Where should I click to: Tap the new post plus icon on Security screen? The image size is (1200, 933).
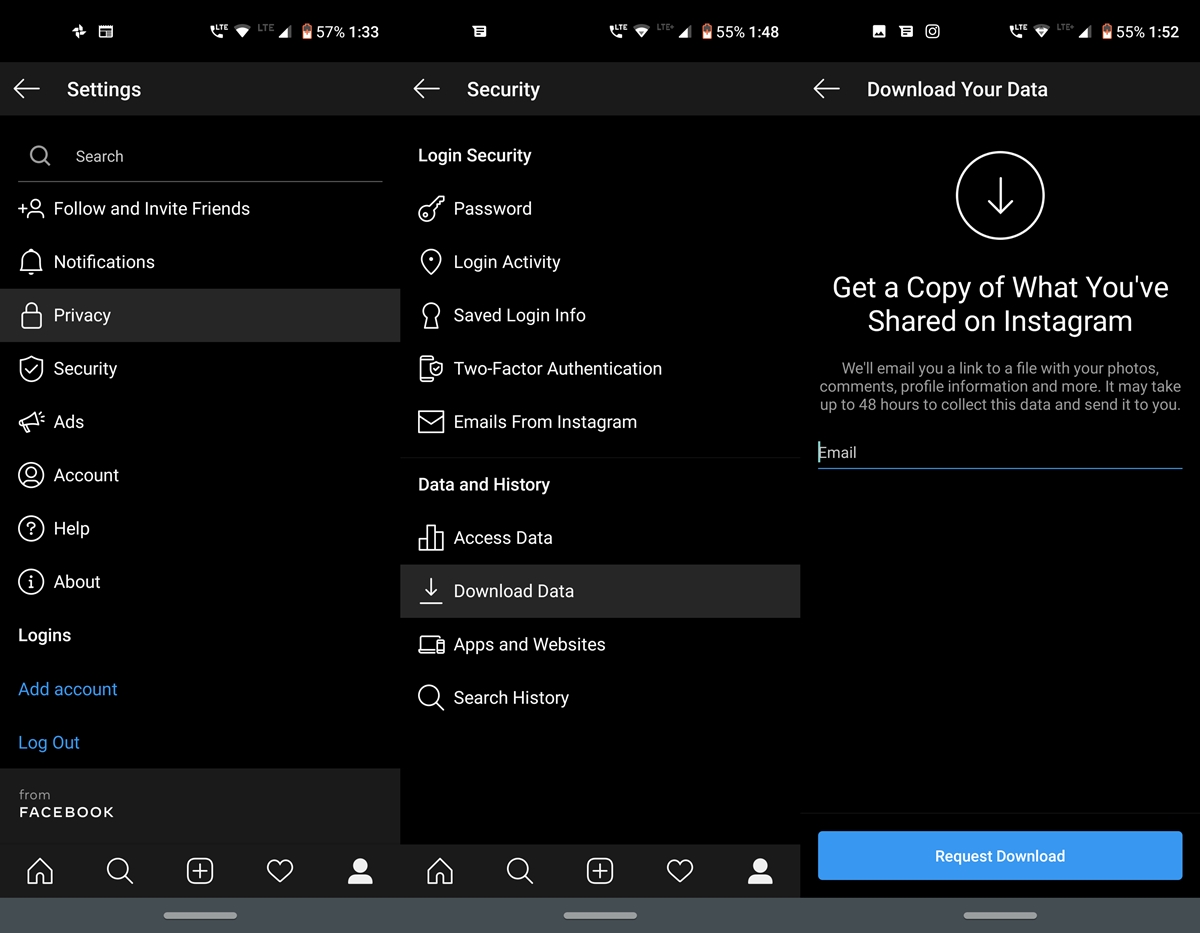tap(600, 871)
